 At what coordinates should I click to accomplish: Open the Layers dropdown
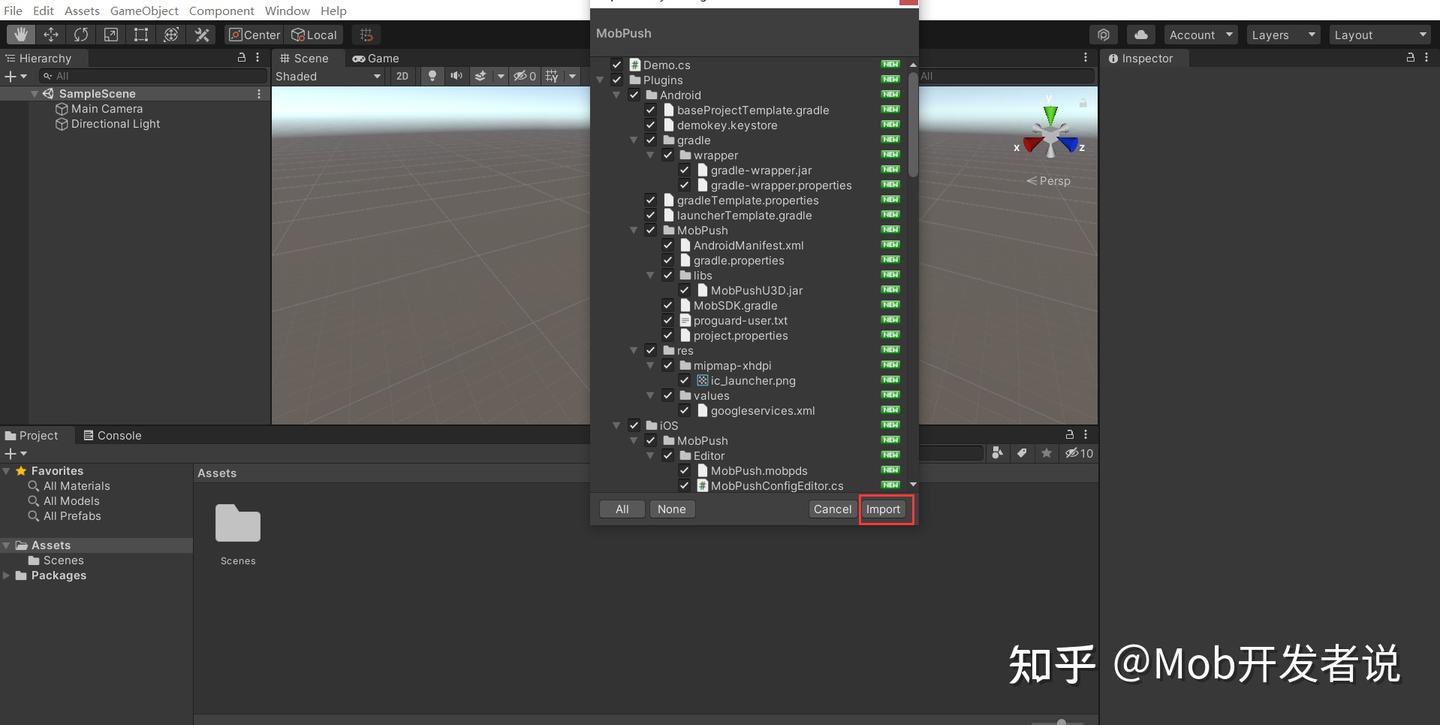[1284, 35]
